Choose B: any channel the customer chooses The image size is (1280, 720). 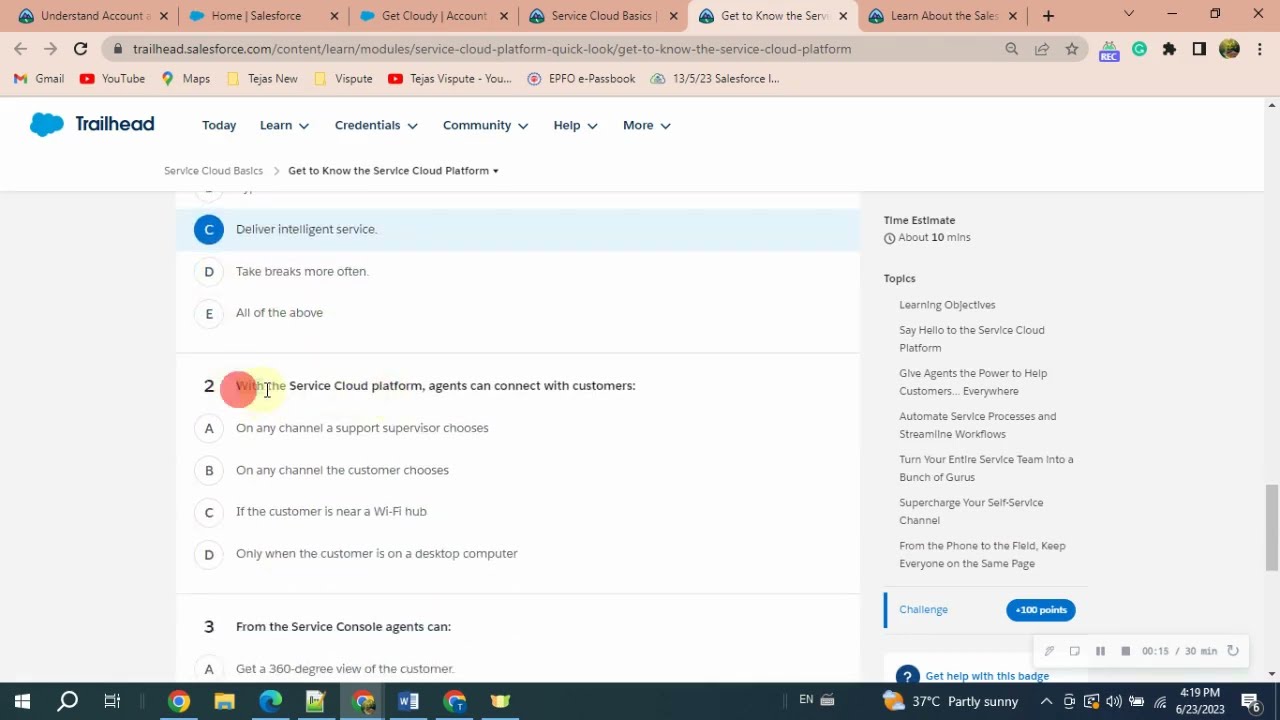click(x=518, y=470)
